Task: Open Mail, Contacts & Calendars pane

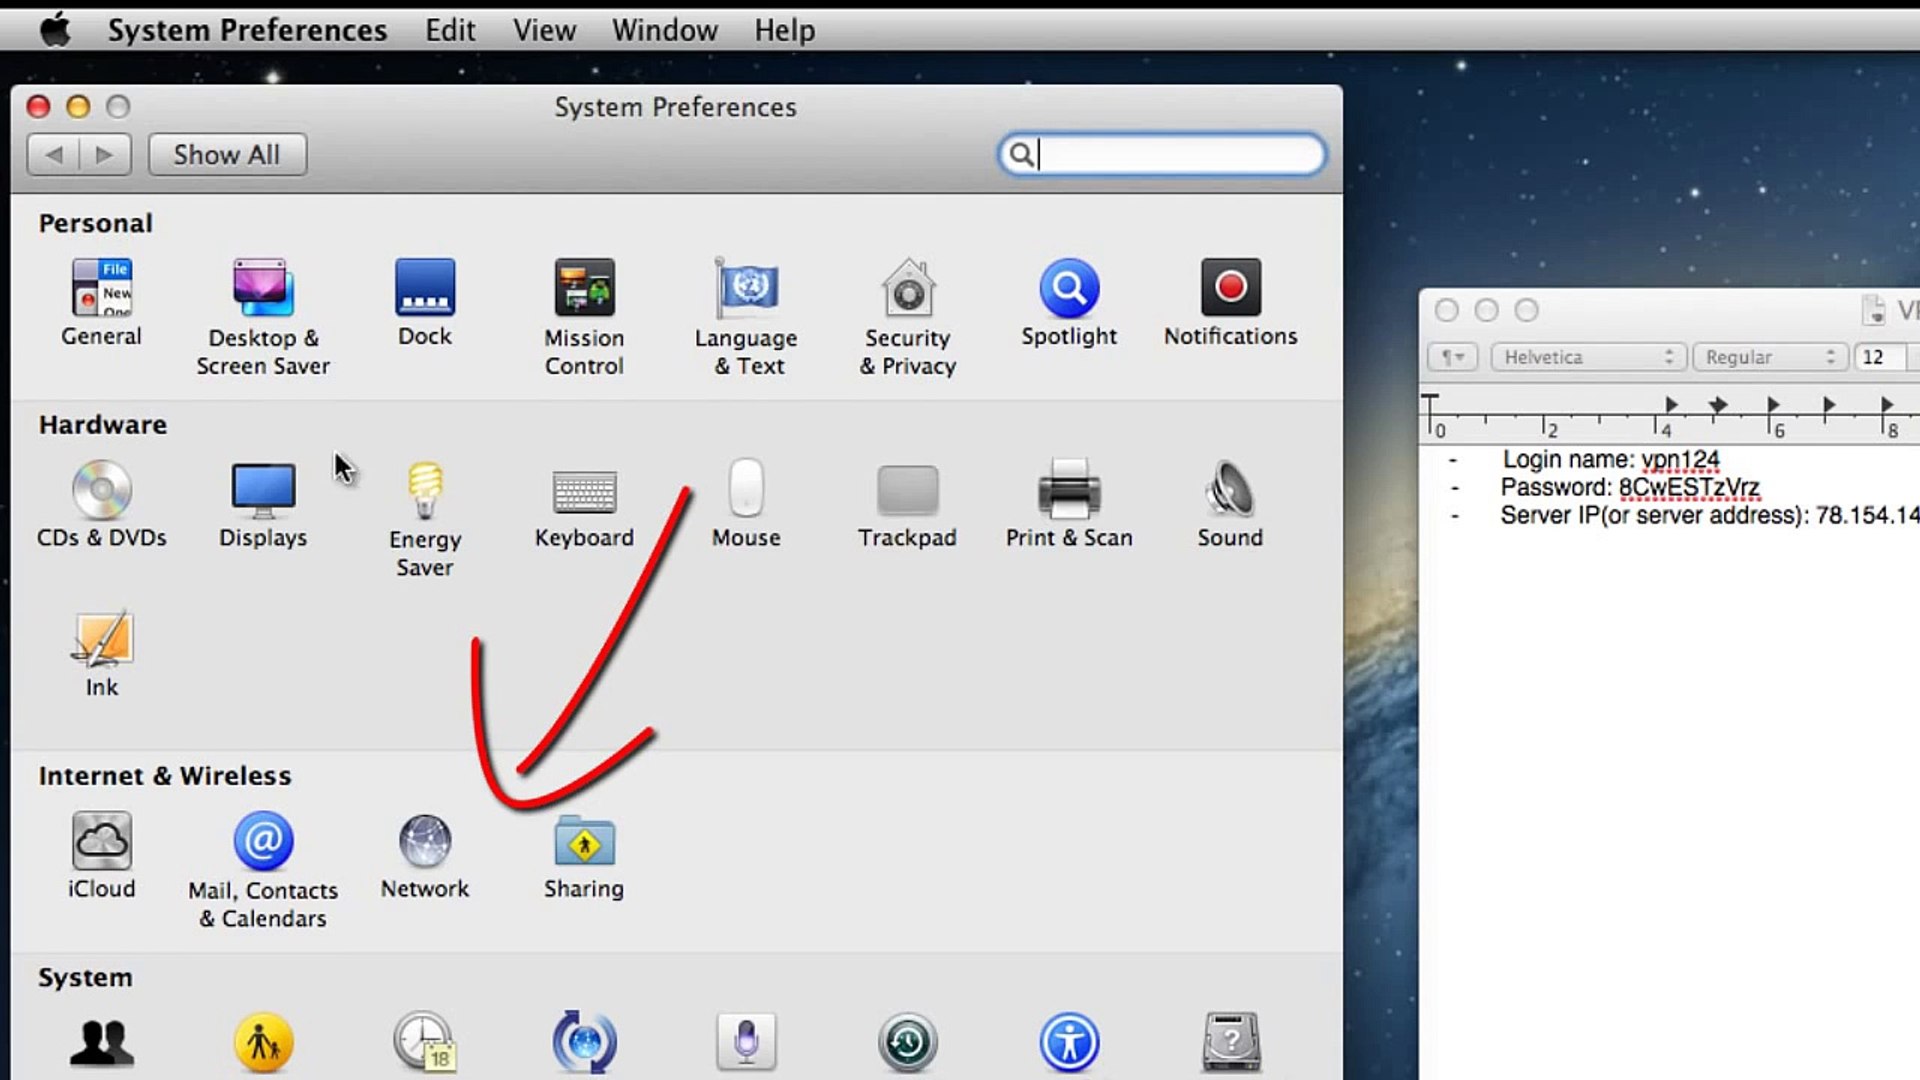Action: [x=263, y=842]
